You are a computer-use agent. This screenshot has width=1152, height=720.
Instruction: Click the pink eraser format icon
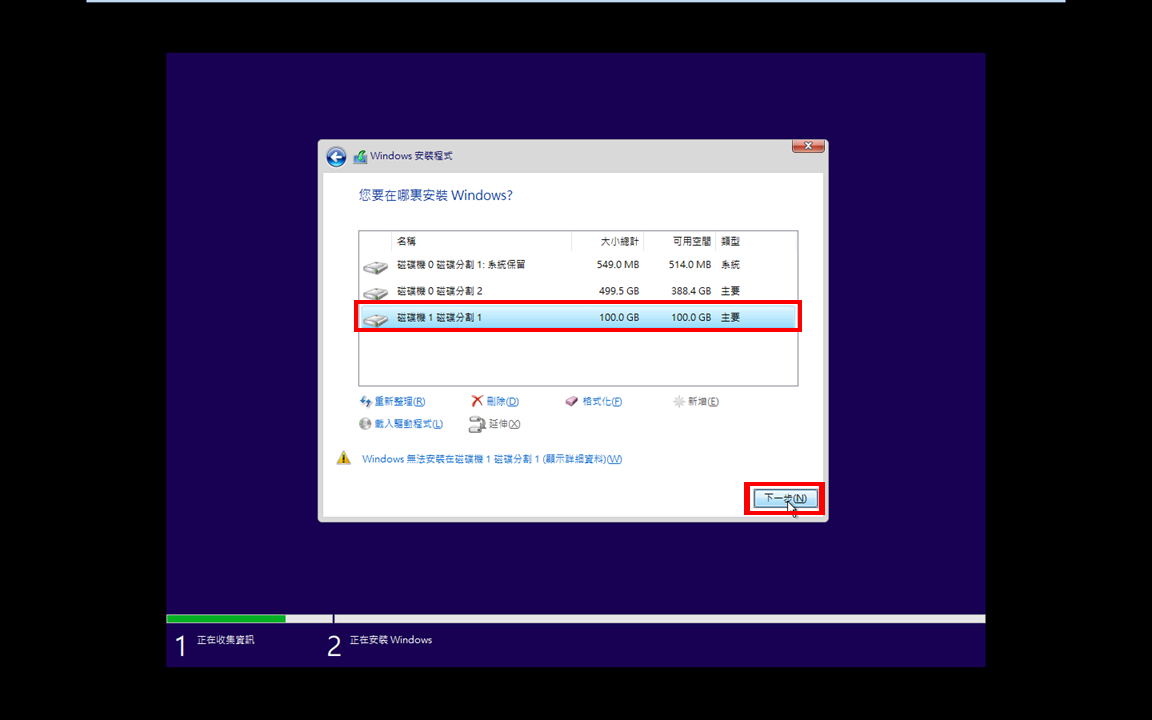pos(572,402)
